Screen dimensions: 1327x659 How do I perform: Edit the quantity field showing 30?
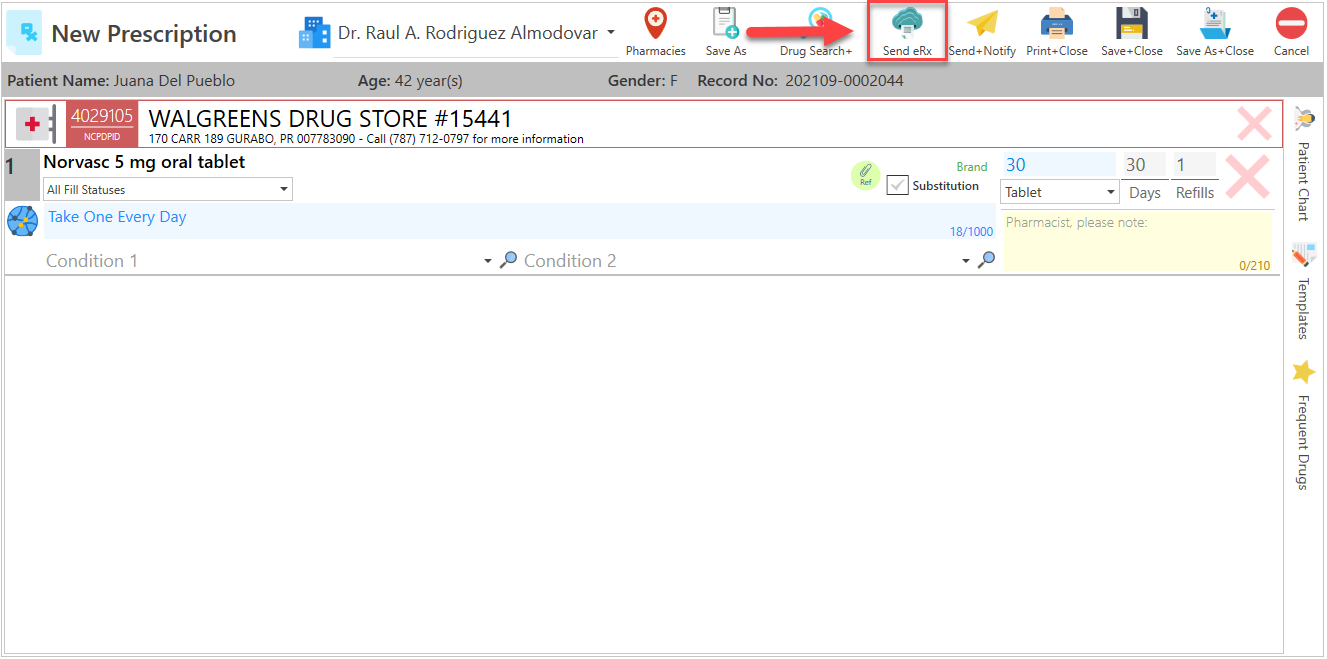tap(1058, 165)
